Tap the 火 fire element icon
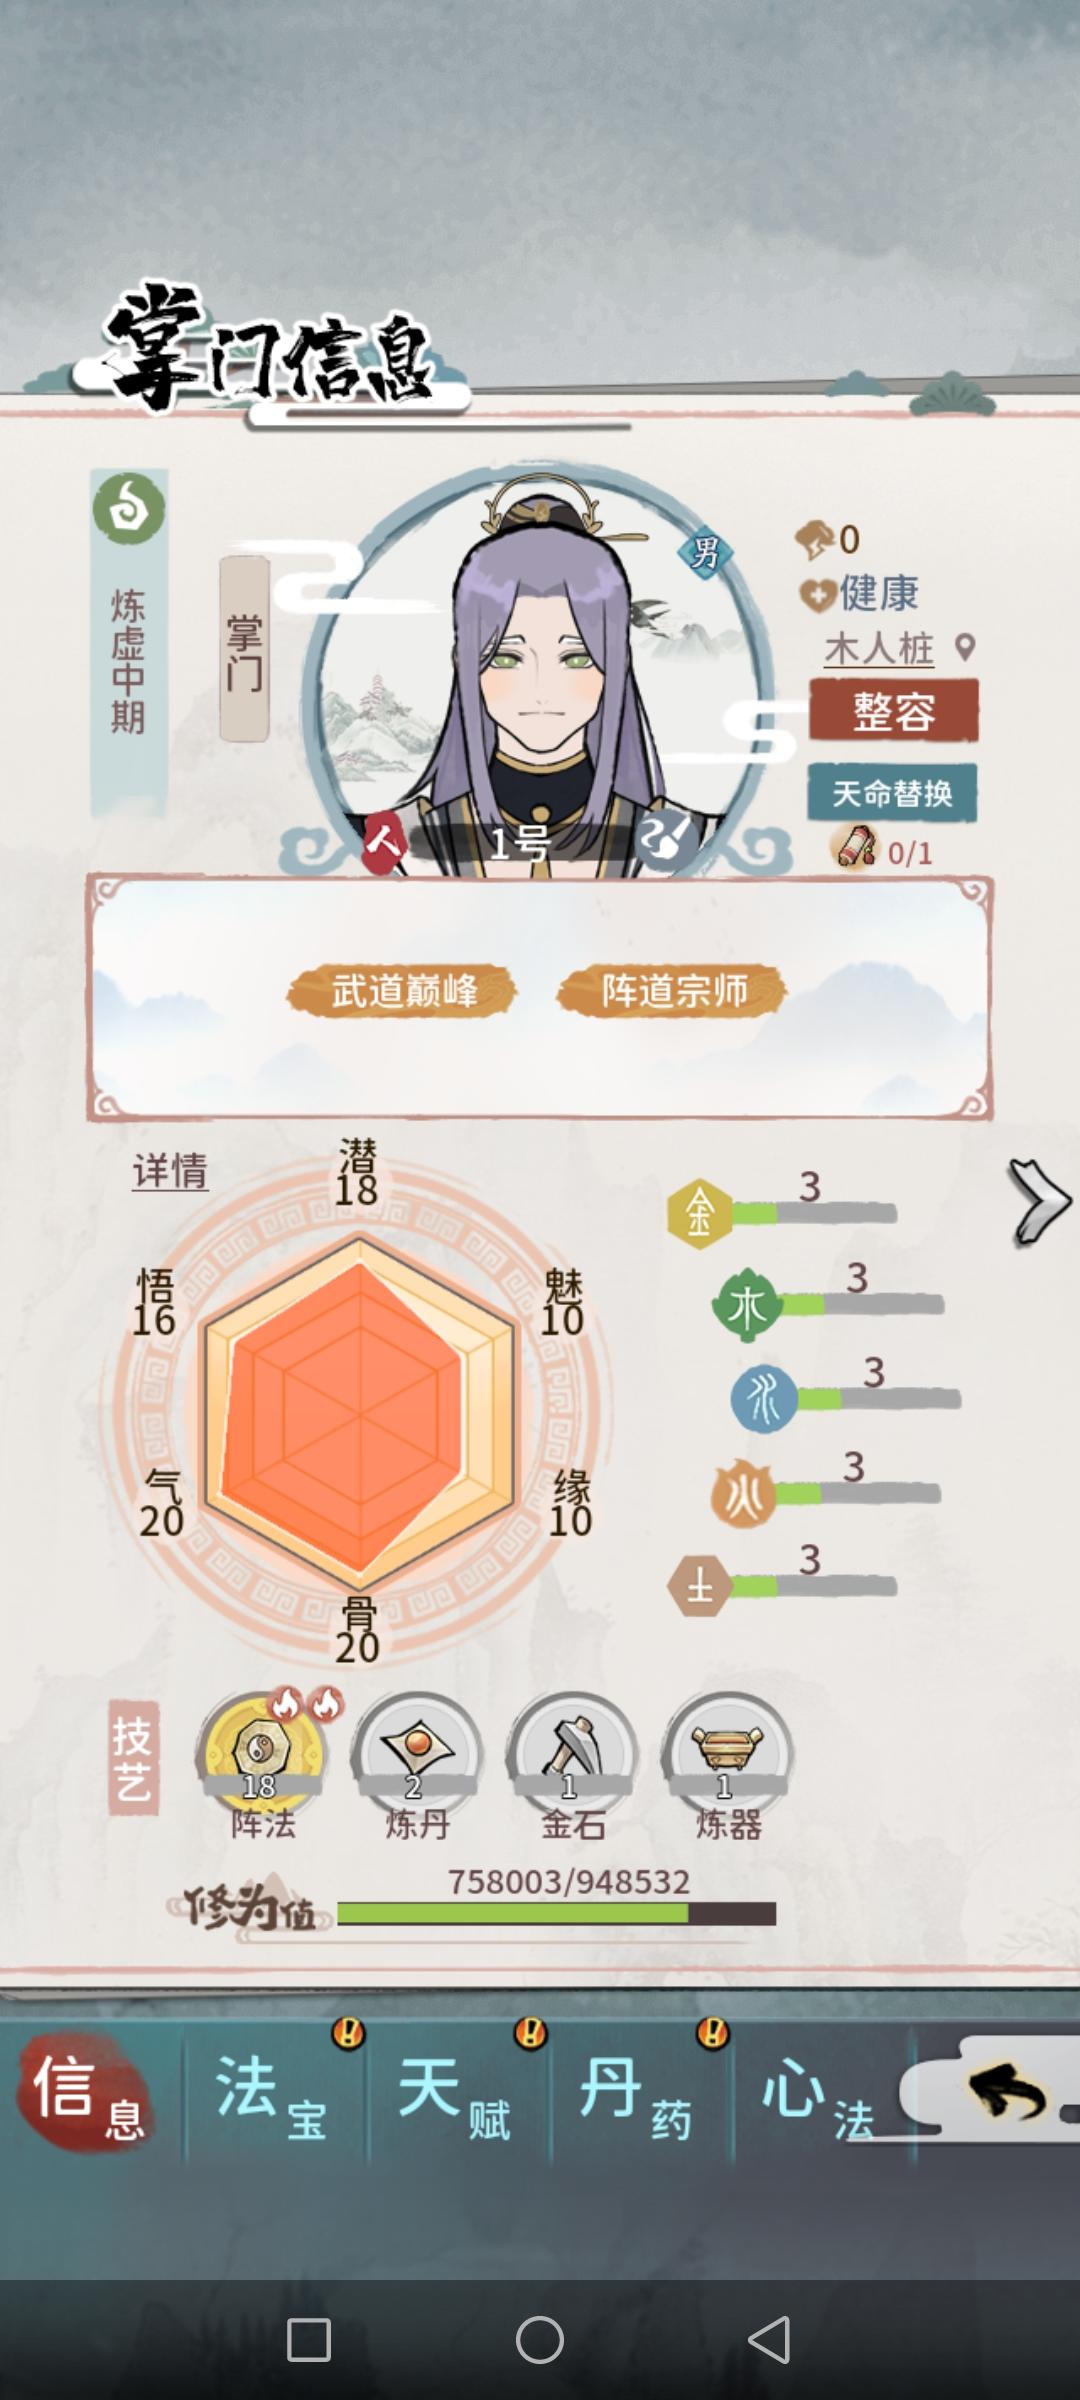 743,1494
